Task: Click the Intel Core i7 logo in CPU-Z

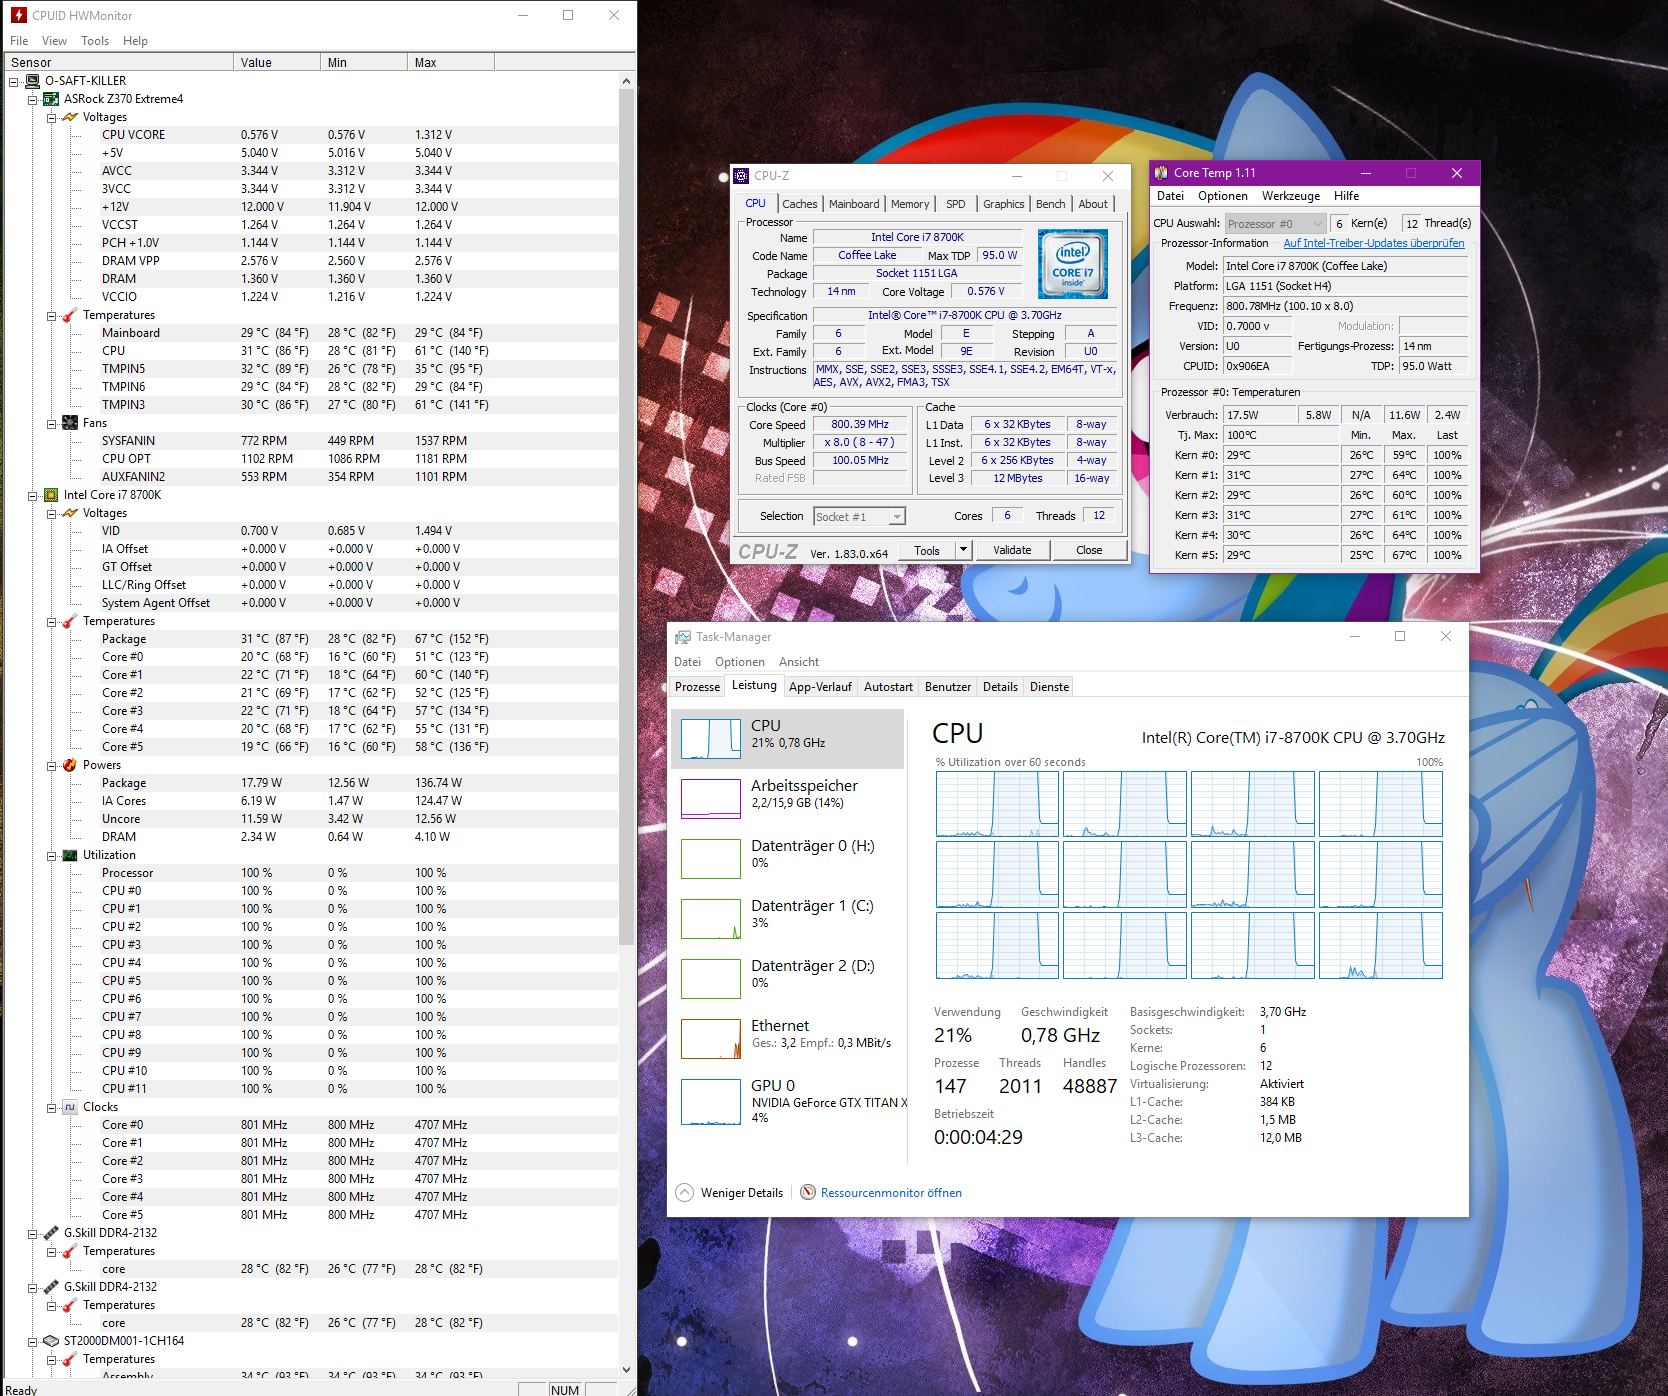Action: point(1073,264)
